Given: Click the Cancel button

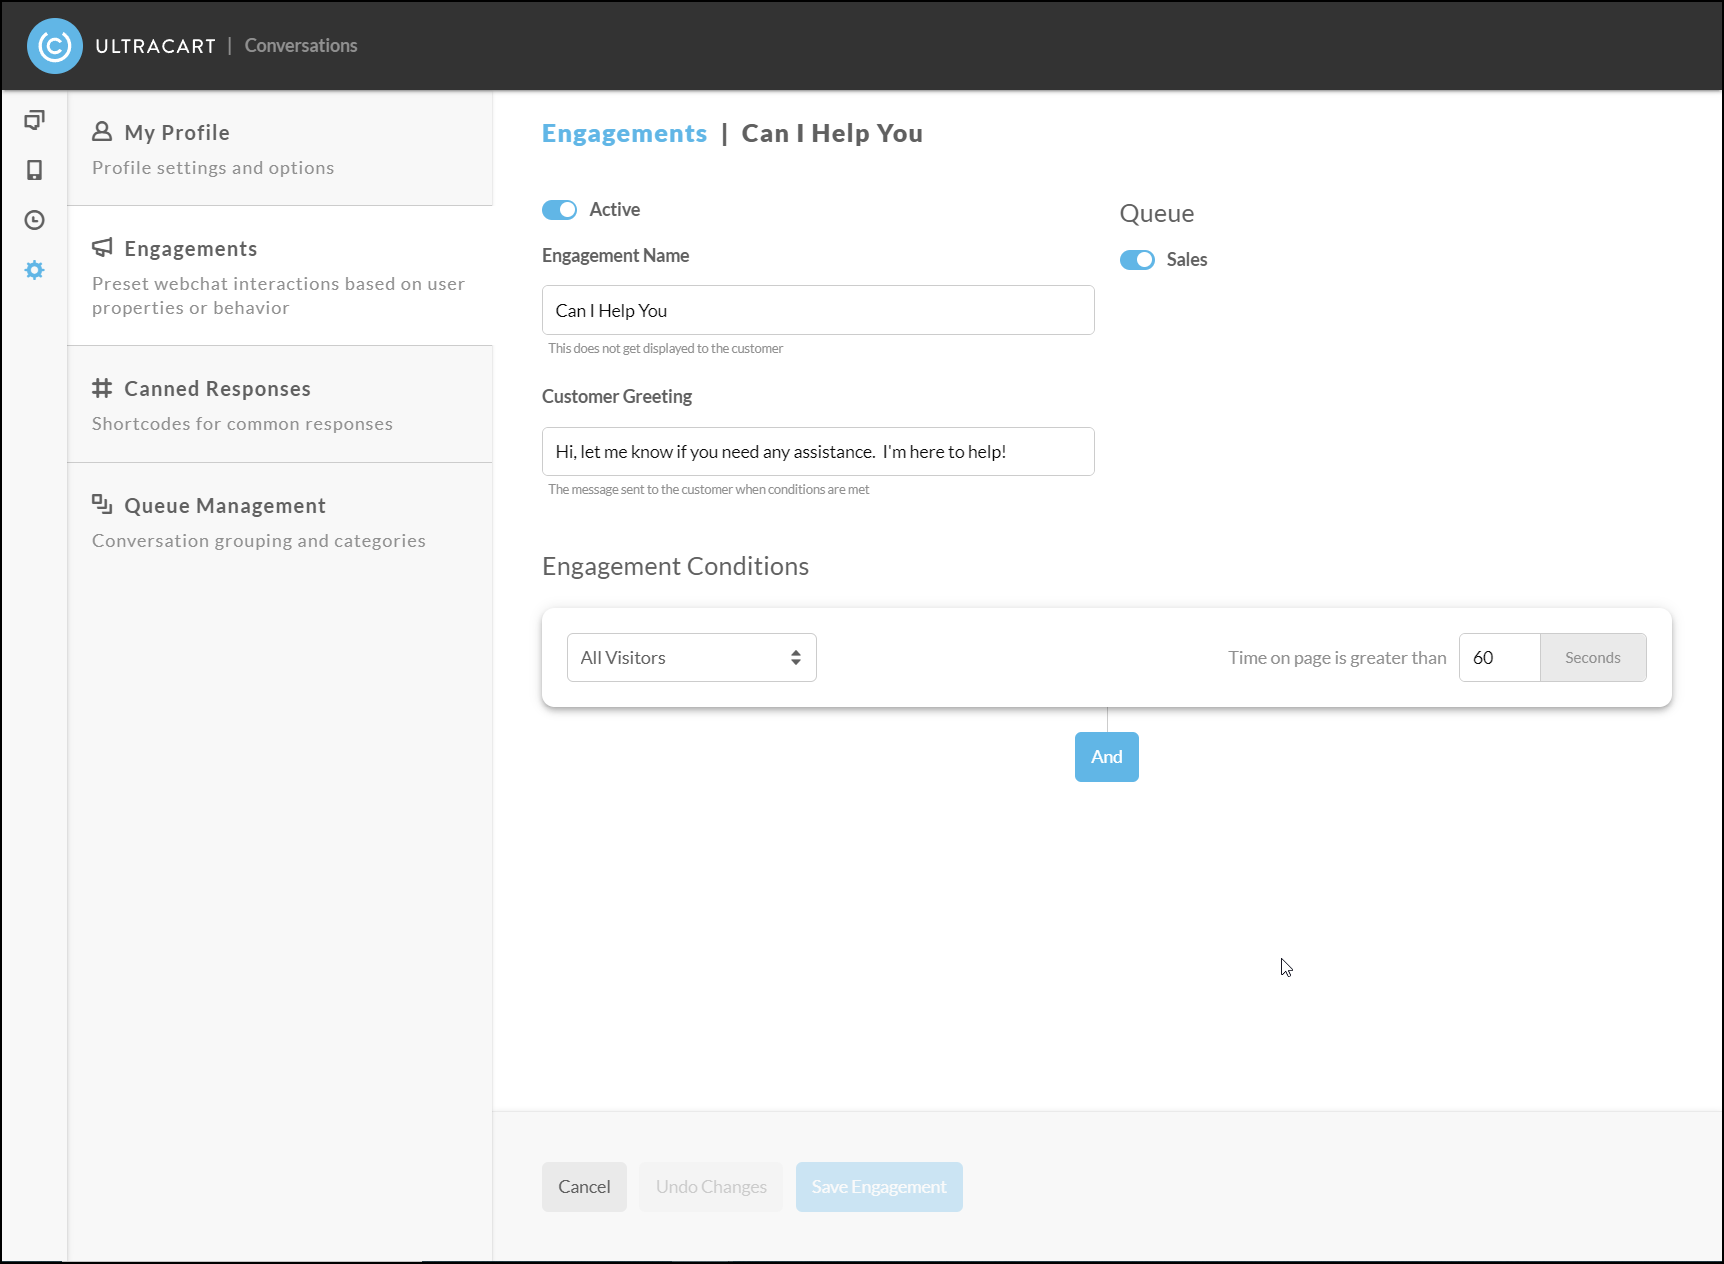Looking at the screenshot, I should (584, 1187).
